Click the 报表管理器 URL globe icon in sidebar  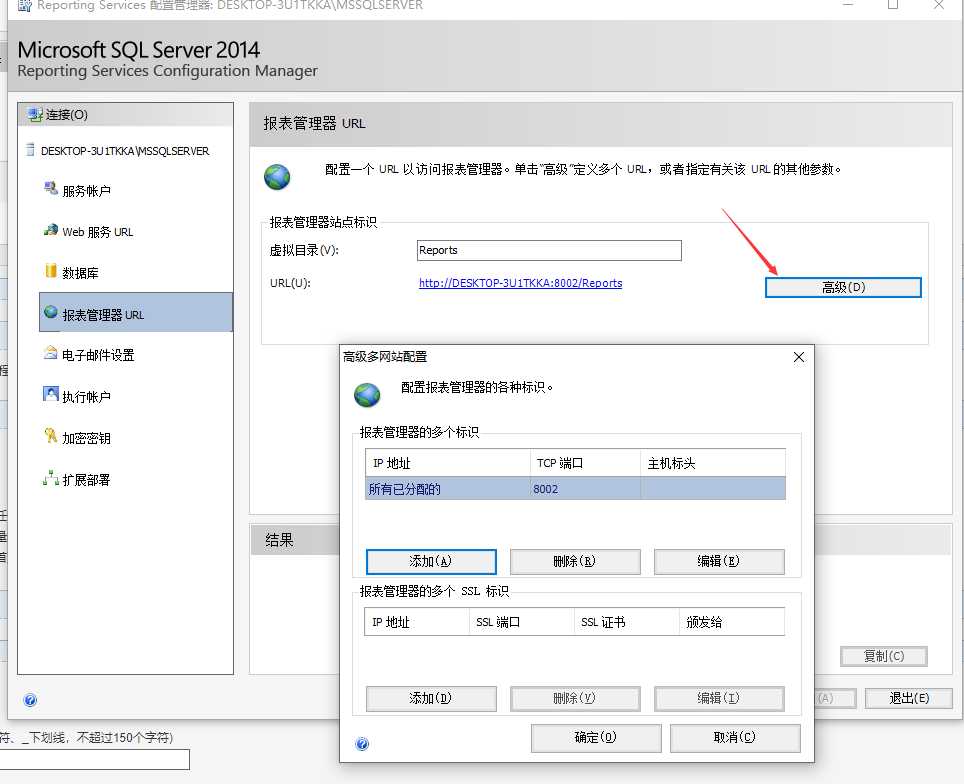(x=50, y=312)
